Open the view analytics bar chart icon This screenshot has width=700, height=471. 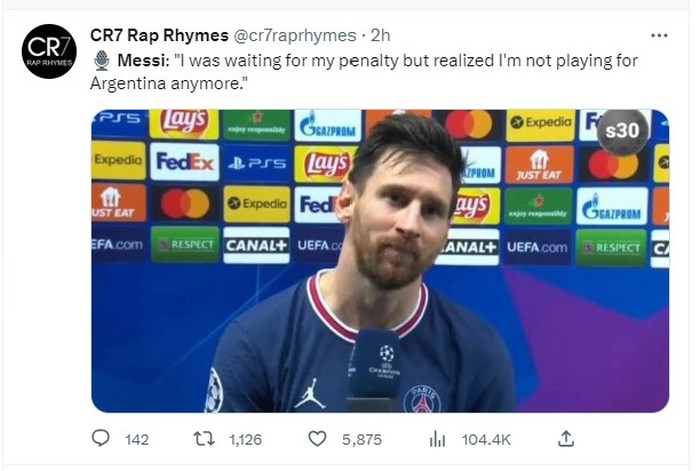click(437, 439)
